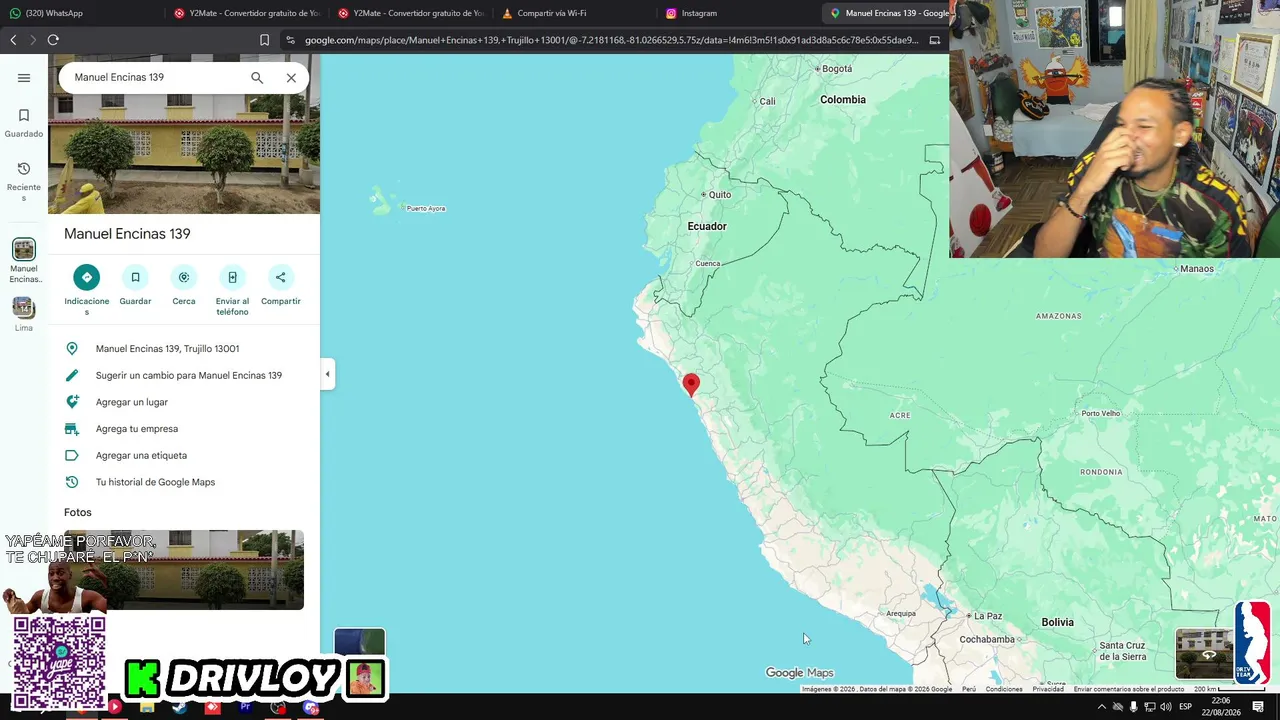Save the place with Guardar
Screen dimensions: 1280x720
135,285
